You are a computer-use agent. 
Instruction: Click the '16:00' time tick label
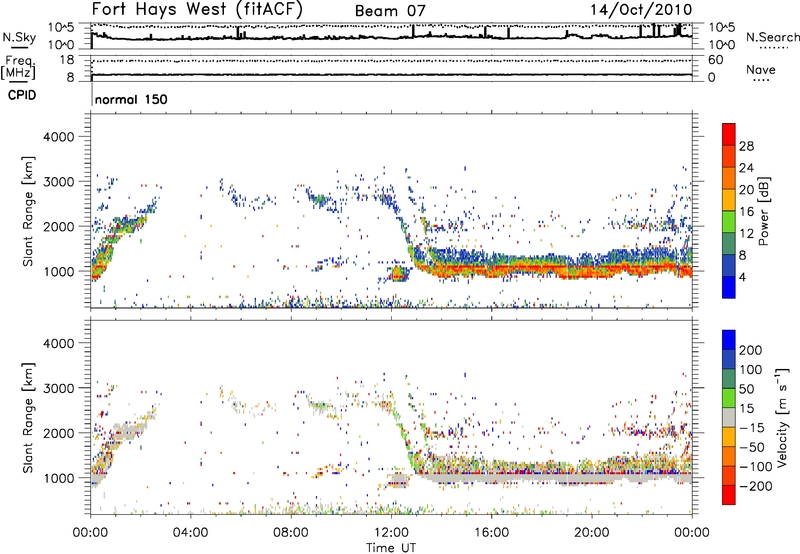coord(491,533)
